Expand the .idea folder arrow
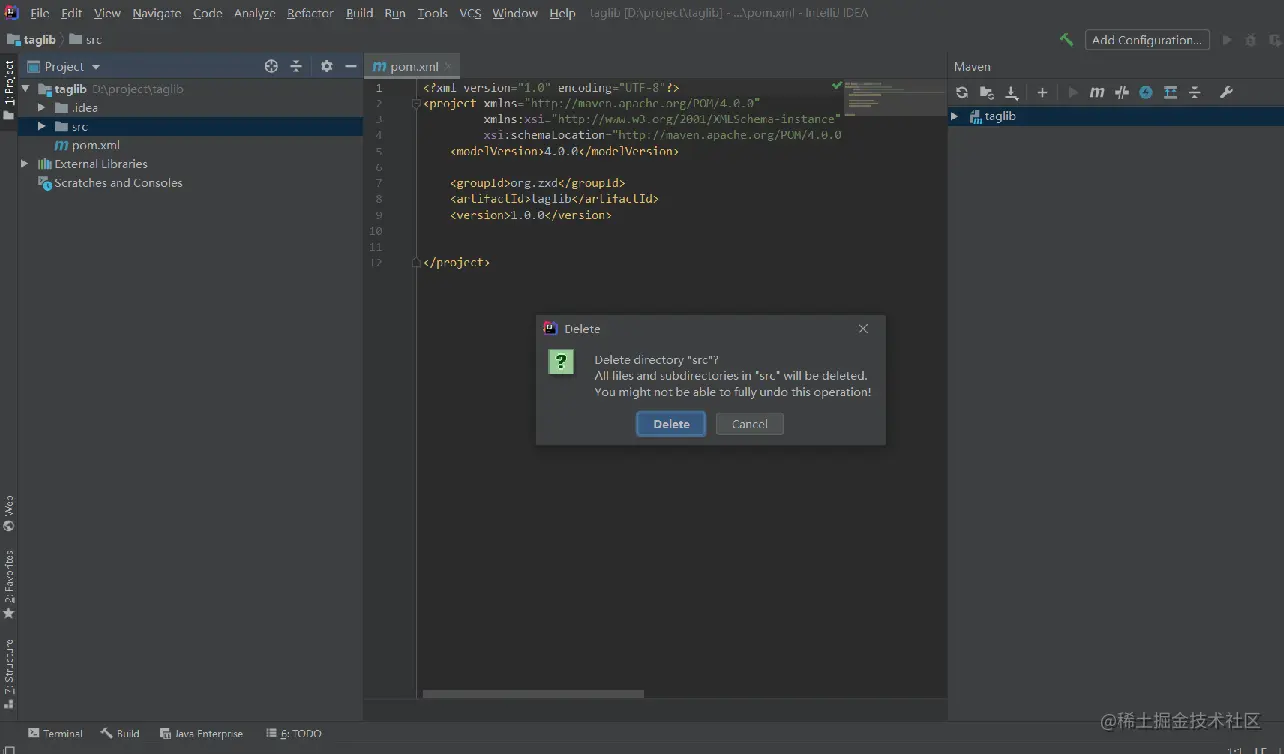This screenshot has width=1284, height=754. tap(42, 107)
